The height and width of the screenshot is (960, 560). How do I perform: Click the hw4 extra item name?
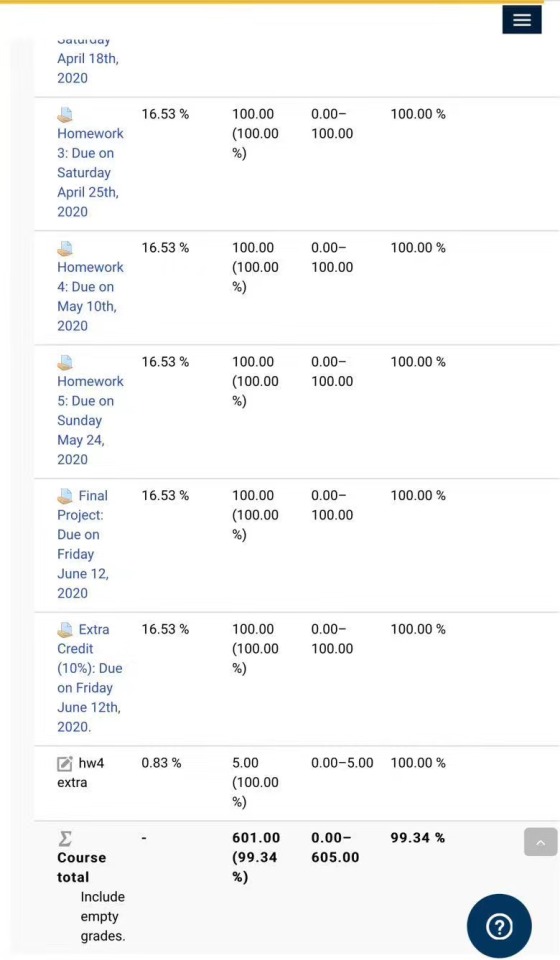coord(81,773)
